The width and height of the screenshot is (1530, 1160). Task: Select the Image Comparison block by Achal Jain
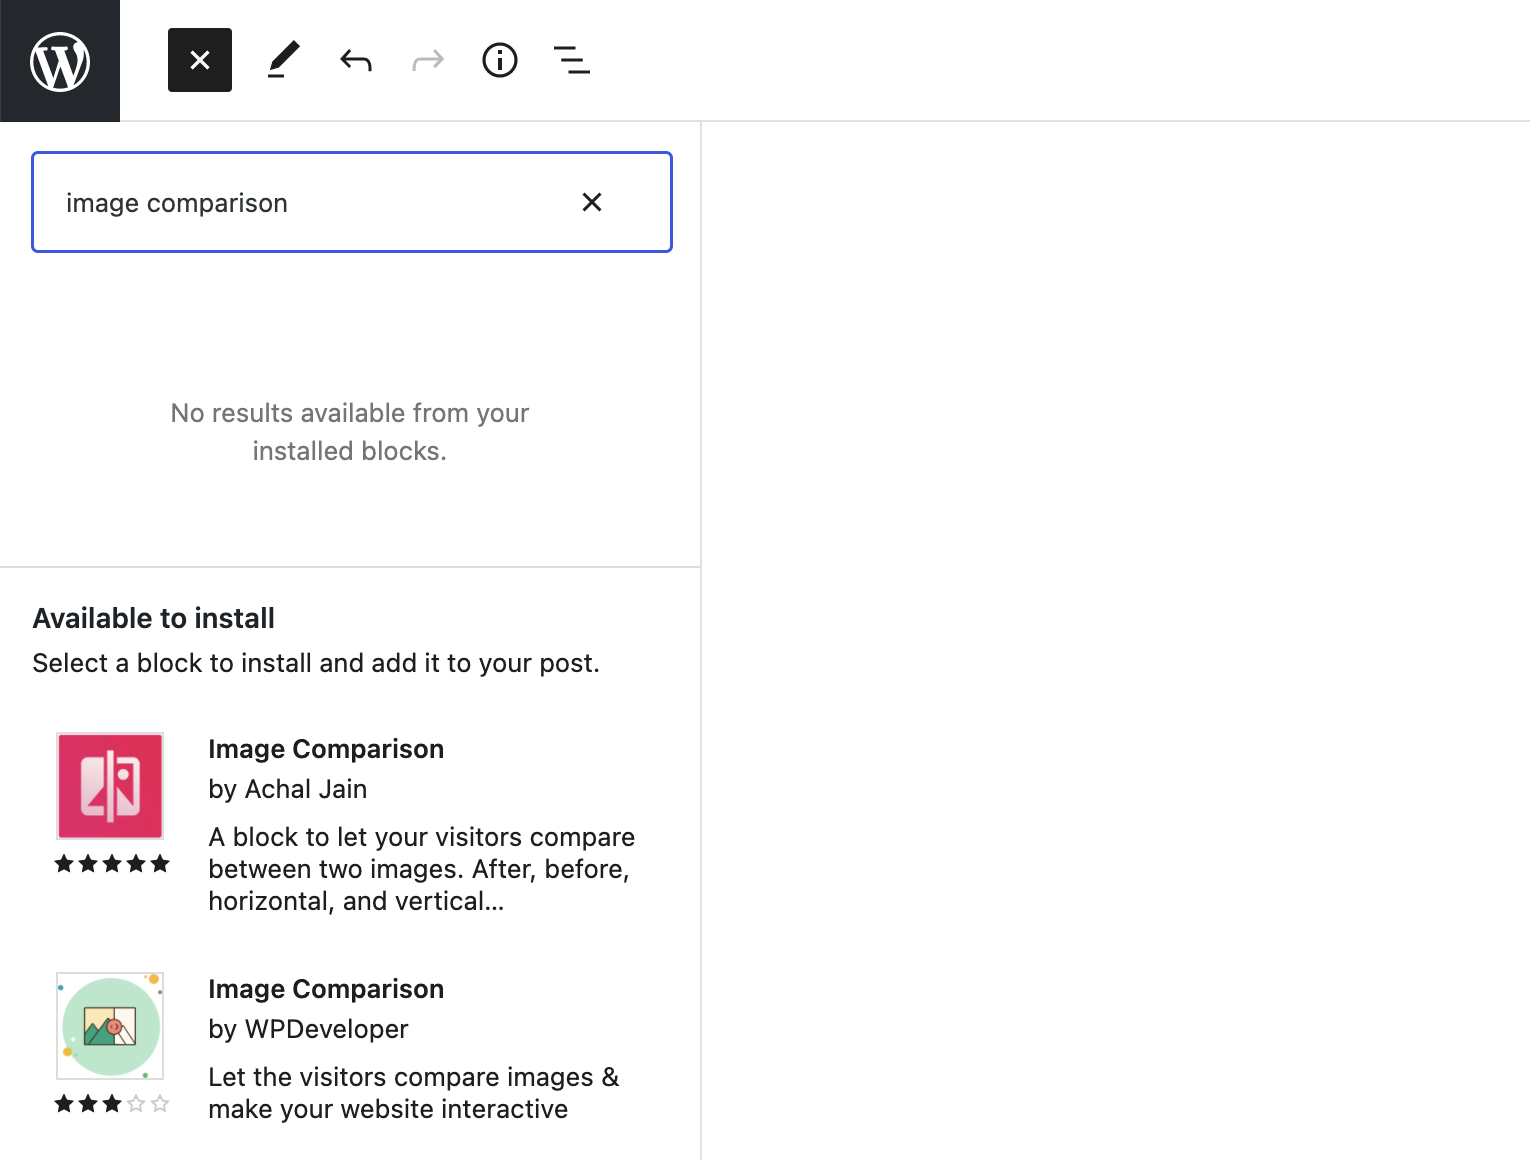coord(326,748)
